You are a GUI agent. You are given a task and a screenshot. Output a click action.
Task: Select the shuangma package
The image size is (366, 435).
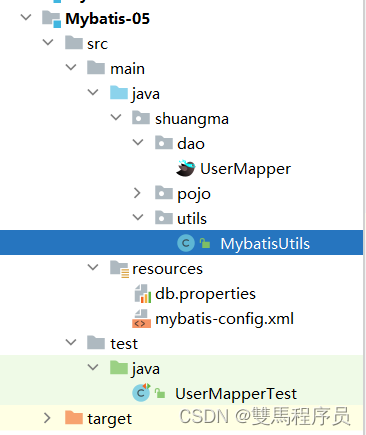coord(192,119)
